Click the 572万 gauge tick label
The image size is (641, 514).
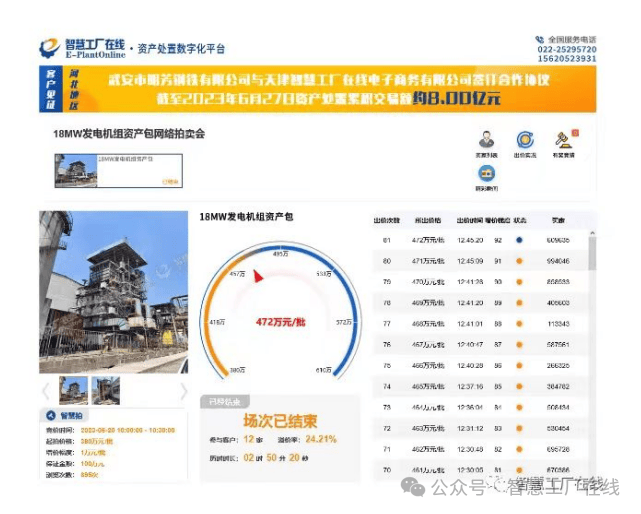pos(344,322)
